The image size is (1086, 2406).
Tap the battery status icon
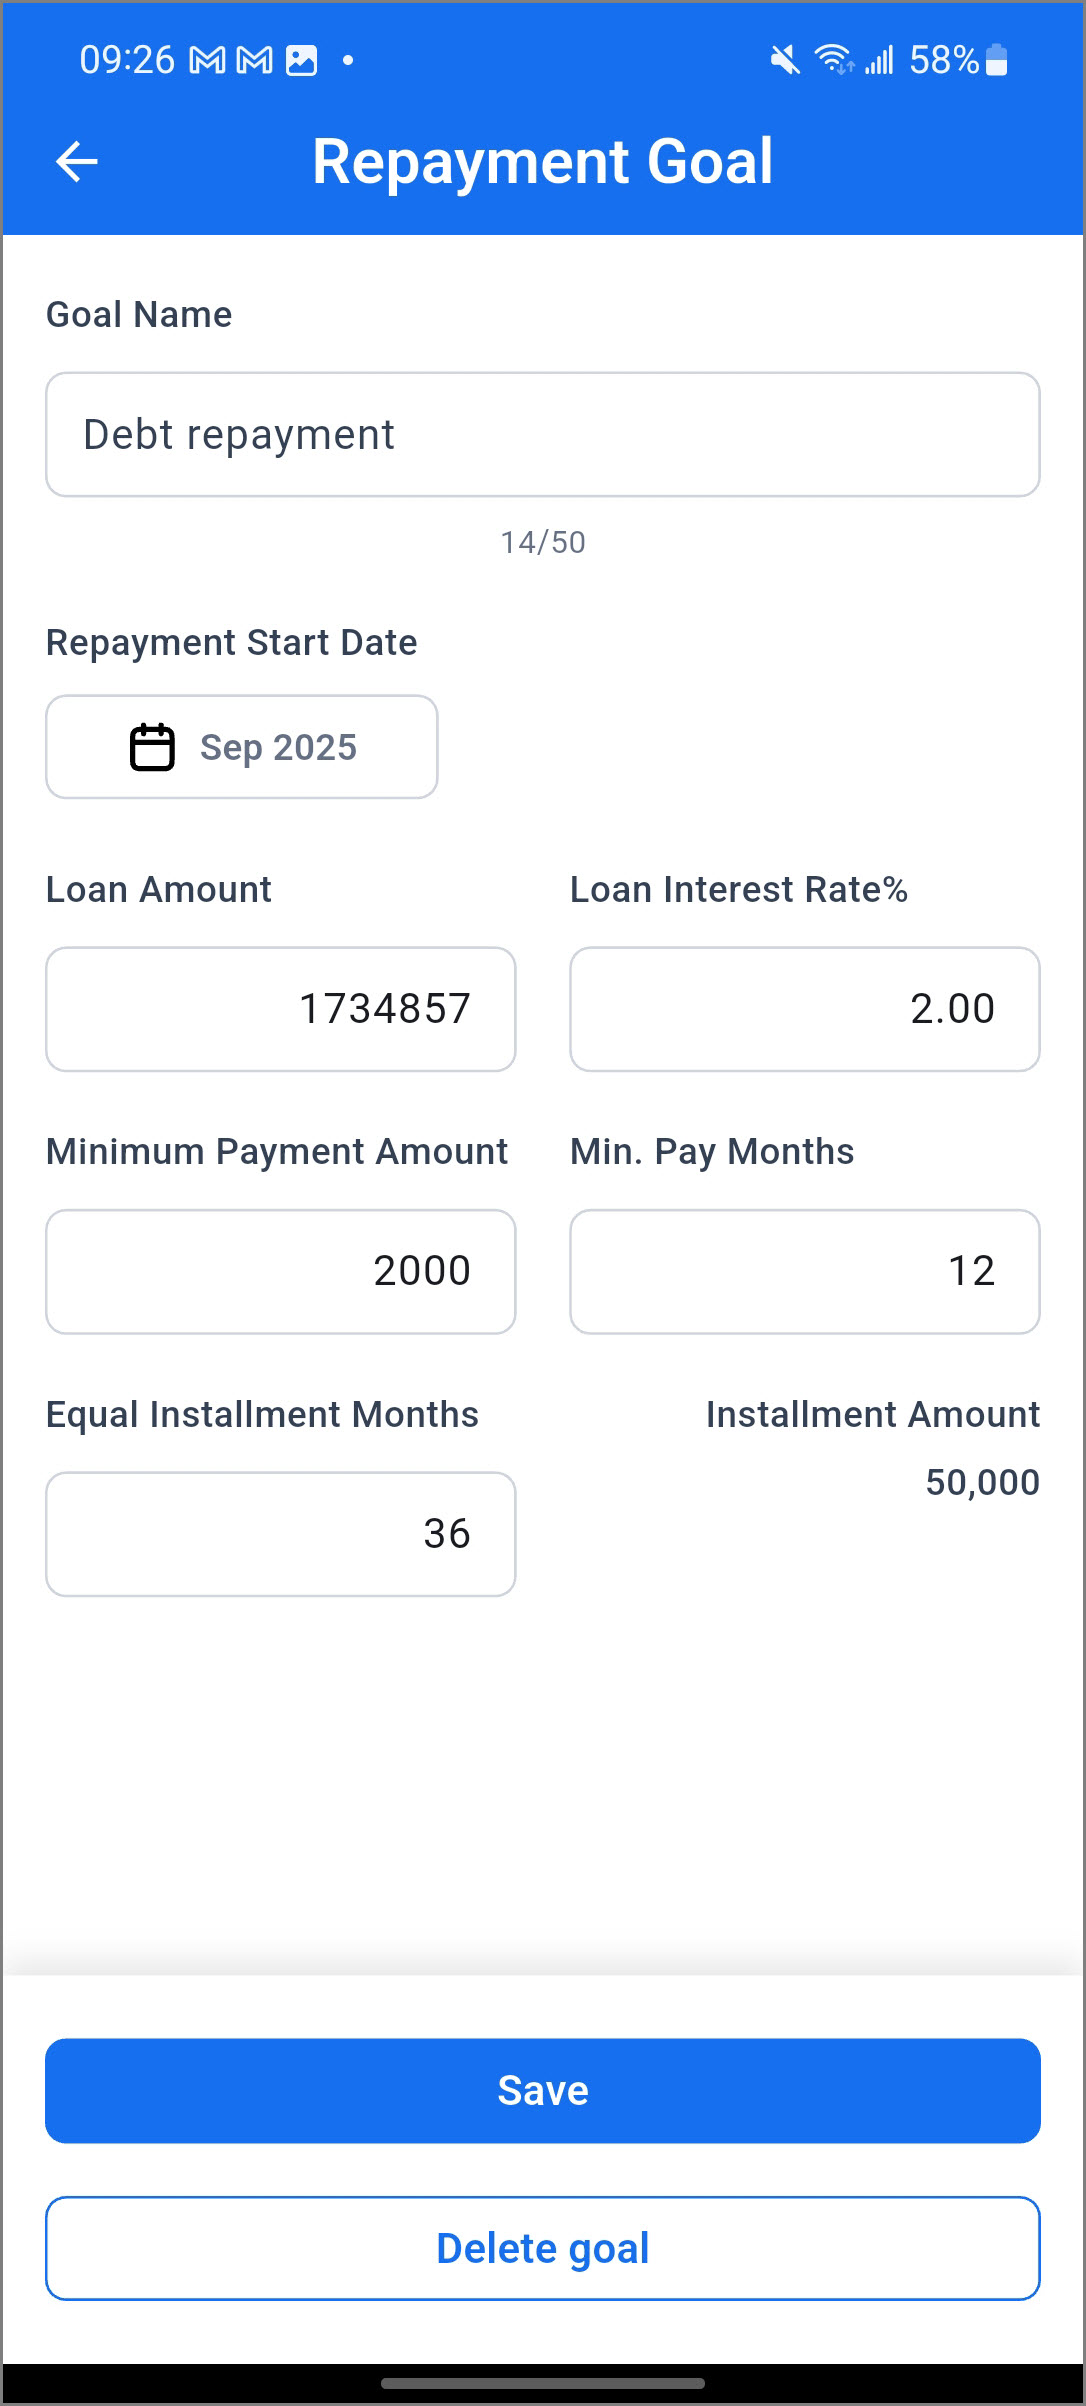click(996, 61)
